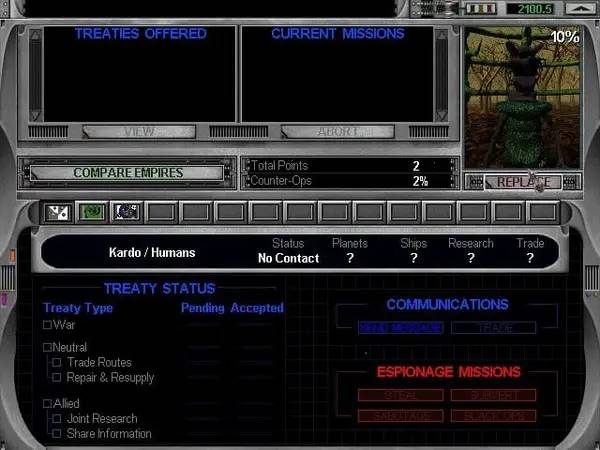Check the Joint Research treaty option
The width and height of the screenshot is (600, 450).
[x=58, y=419]
